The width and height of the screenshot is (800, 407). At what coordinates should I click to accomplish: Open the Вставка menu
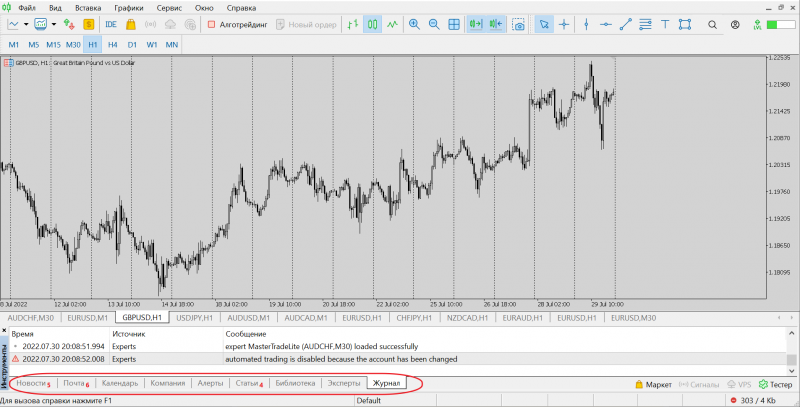click(88, 8)
